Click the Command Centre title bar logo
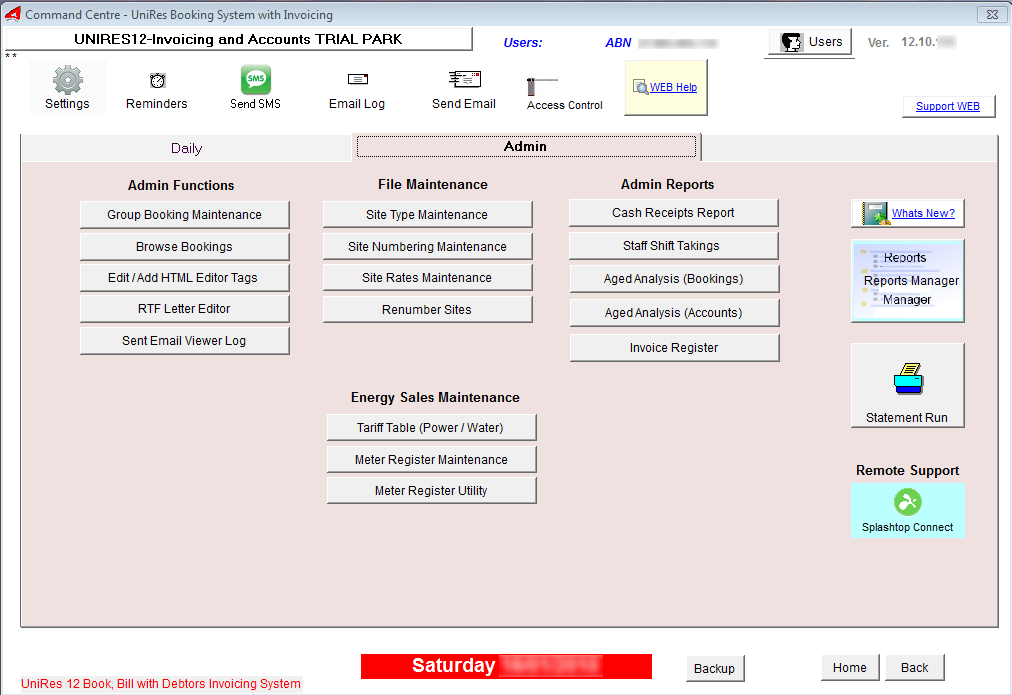Image resolution: width=1012 pixels, height=695 pixels. (x=13, y=14)
